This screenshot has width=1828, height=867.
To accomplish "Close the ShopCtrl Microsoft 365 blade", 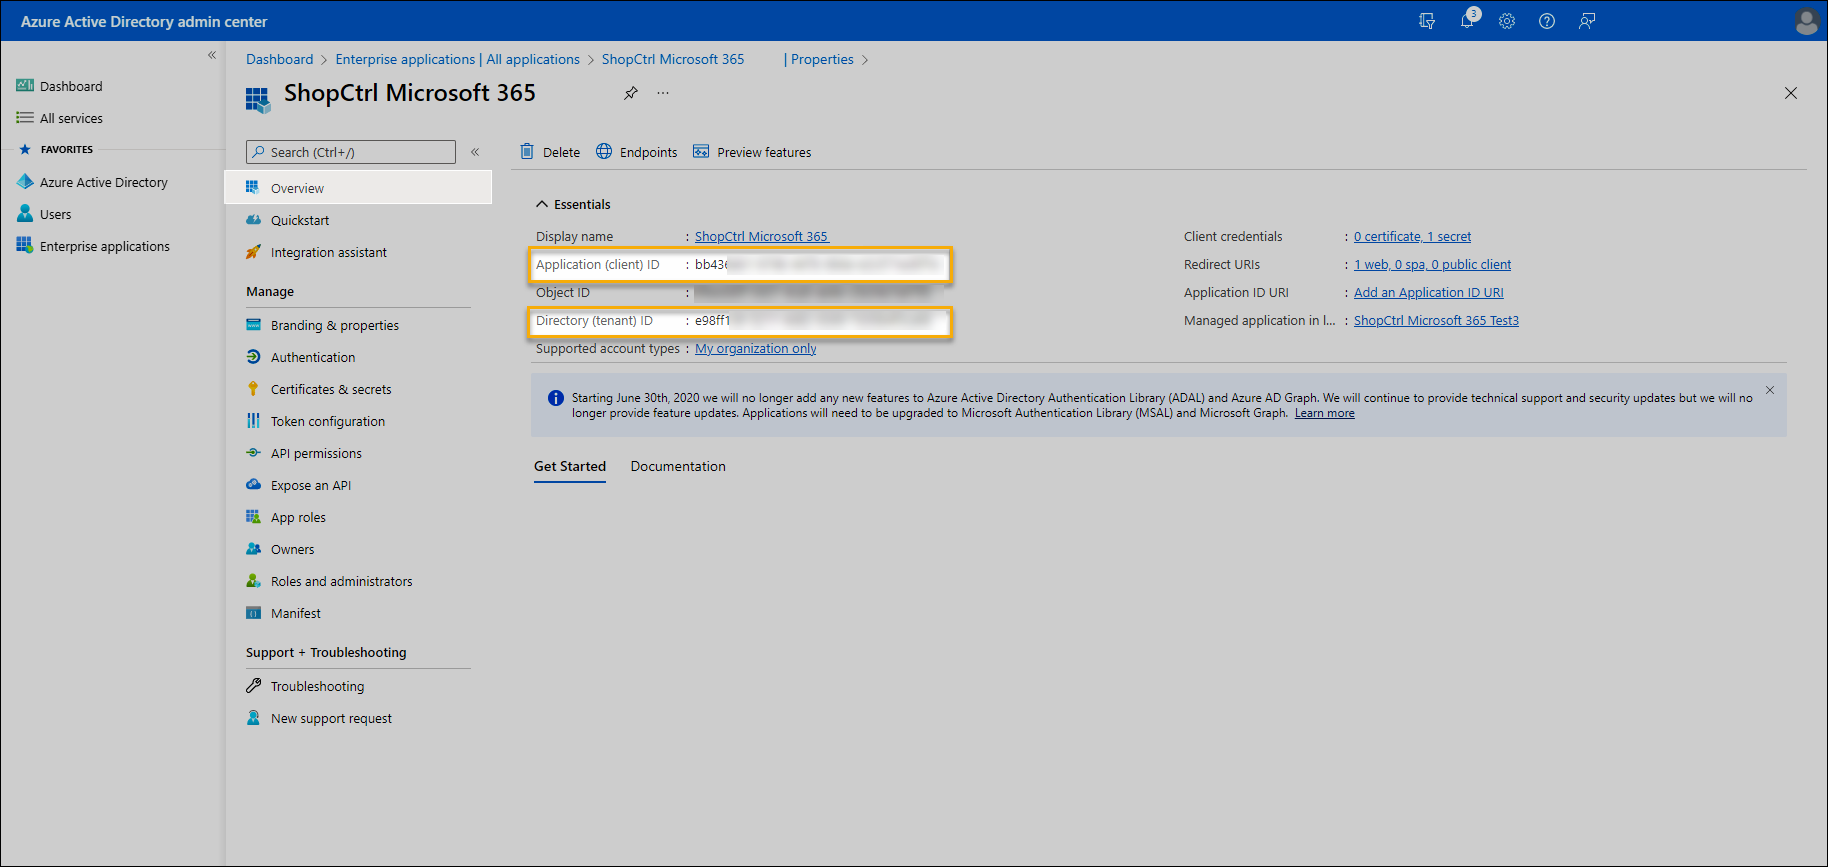I will (1791, 93).
